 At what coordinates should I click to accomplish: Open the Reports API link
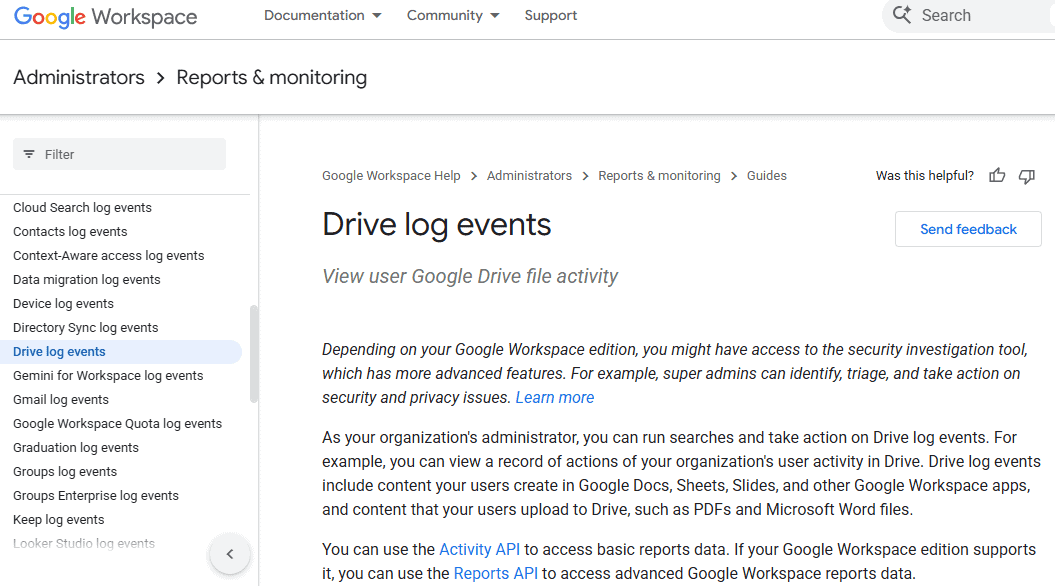[x=496, y=574]
